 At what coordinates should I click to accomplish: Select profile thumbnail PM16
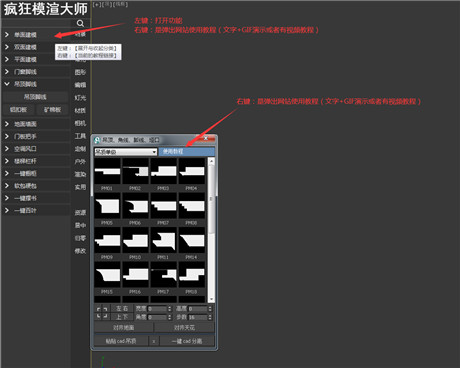pos(135,275)
